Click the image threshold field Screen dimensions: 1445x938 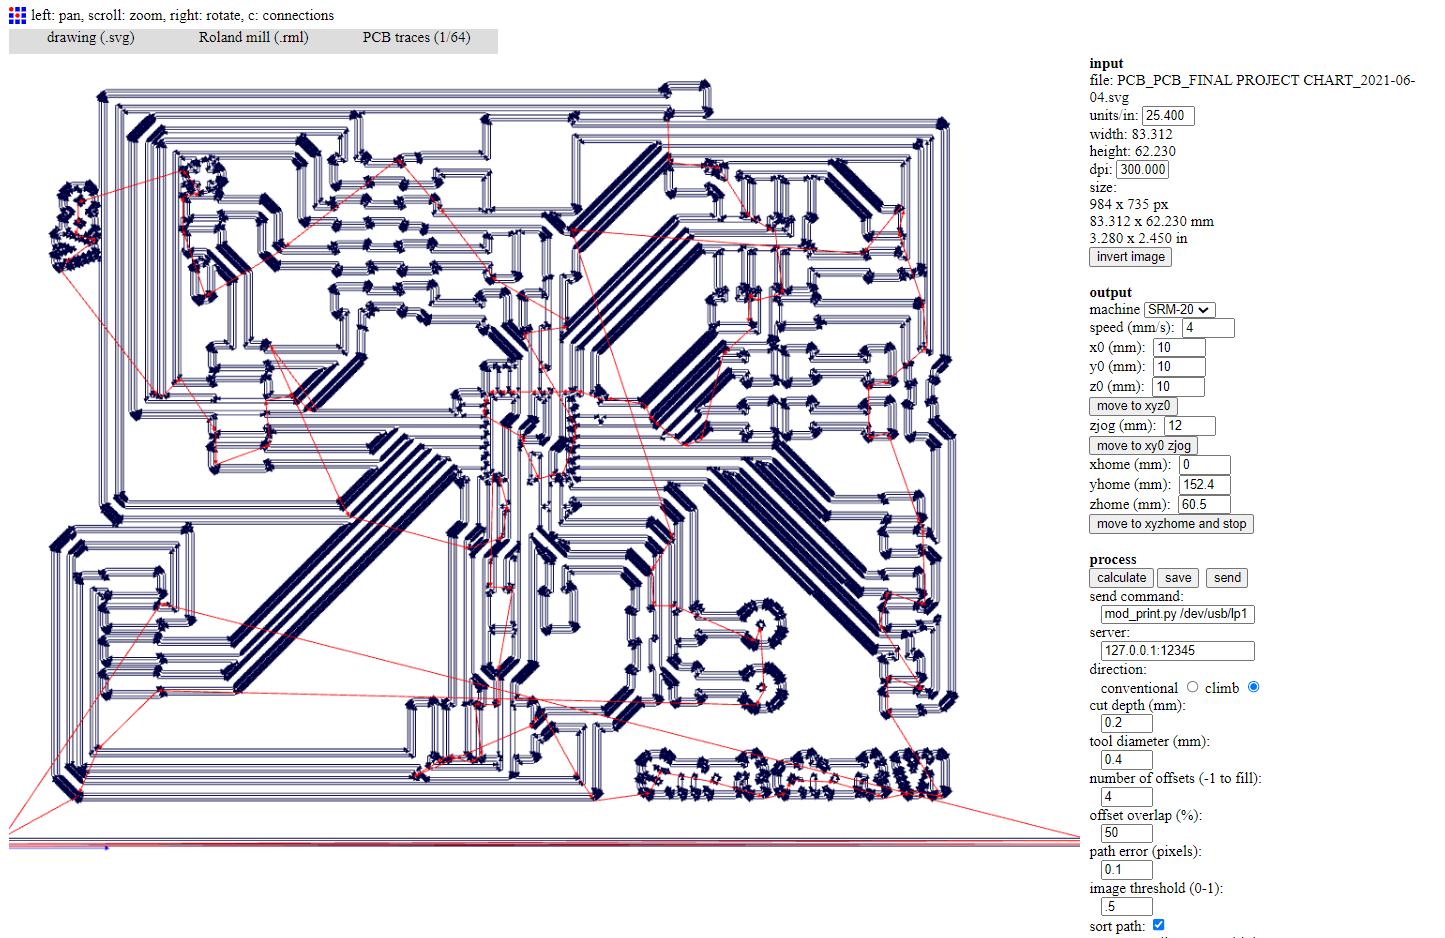pos(1127,907)
